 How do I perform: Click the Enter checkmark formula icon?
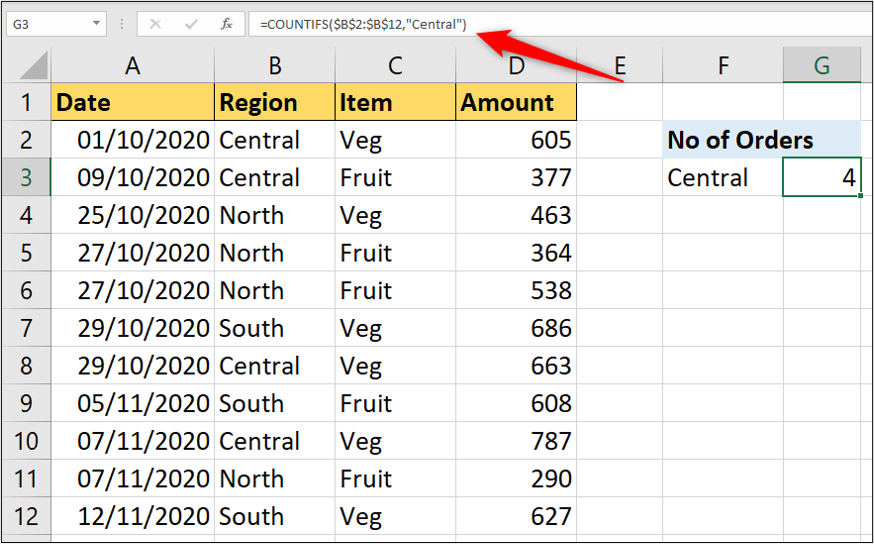point(191,25)
